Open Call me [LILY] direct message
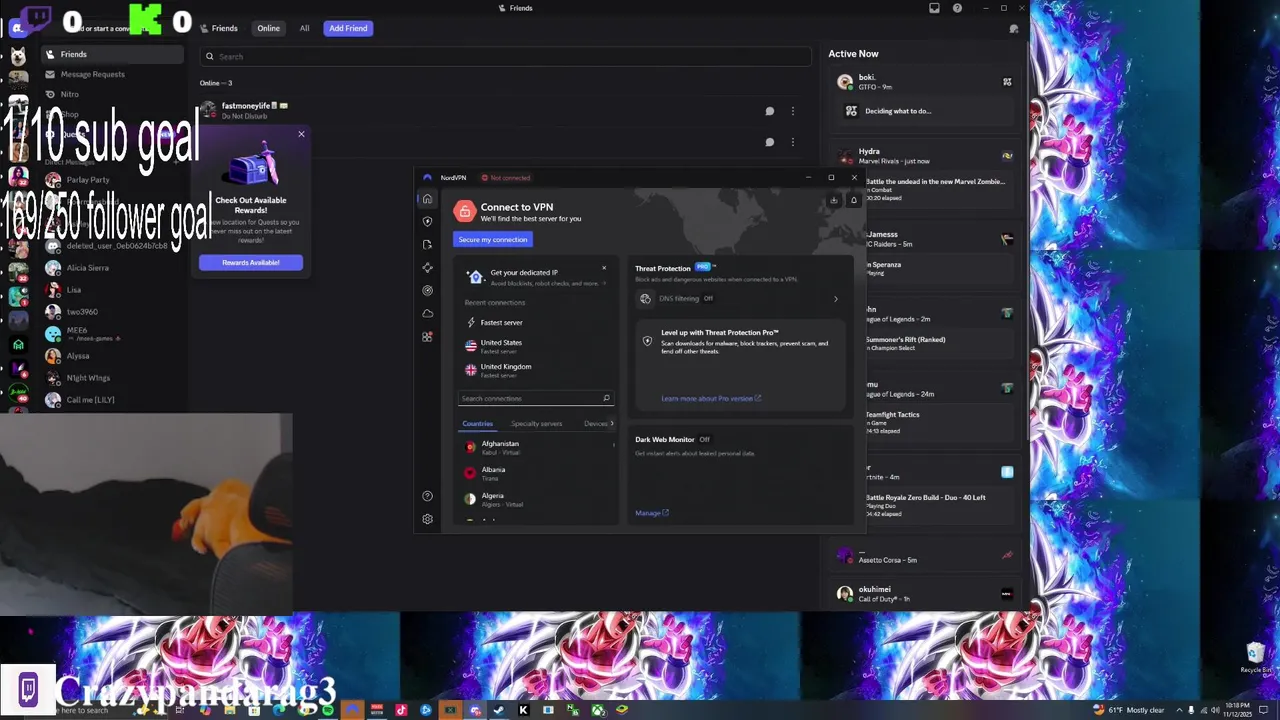 (x=112, y=400)
